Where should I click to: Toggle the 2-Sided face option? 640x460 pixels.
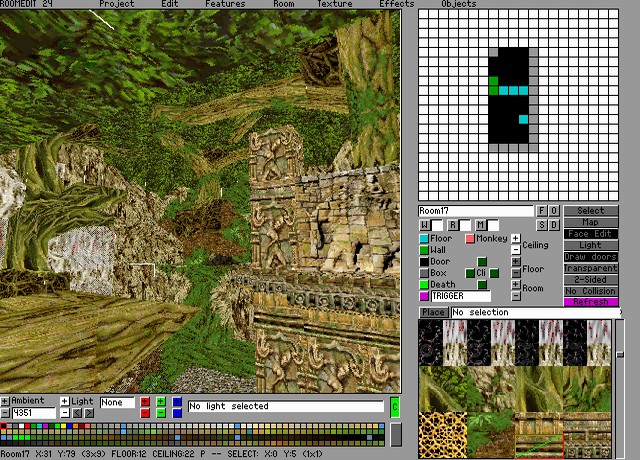[x=591, y=280]
